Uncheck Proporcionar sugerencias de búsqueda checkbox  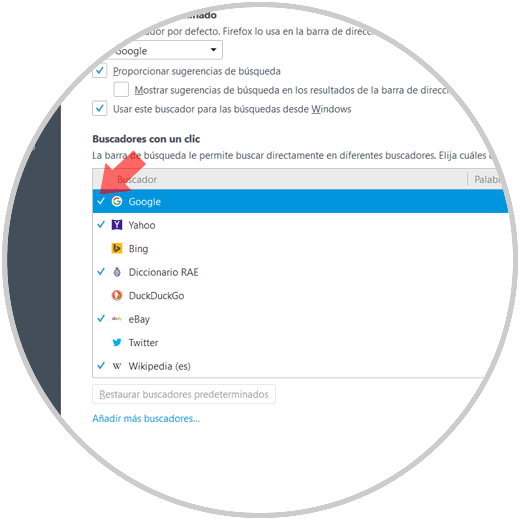click(100, 71)
